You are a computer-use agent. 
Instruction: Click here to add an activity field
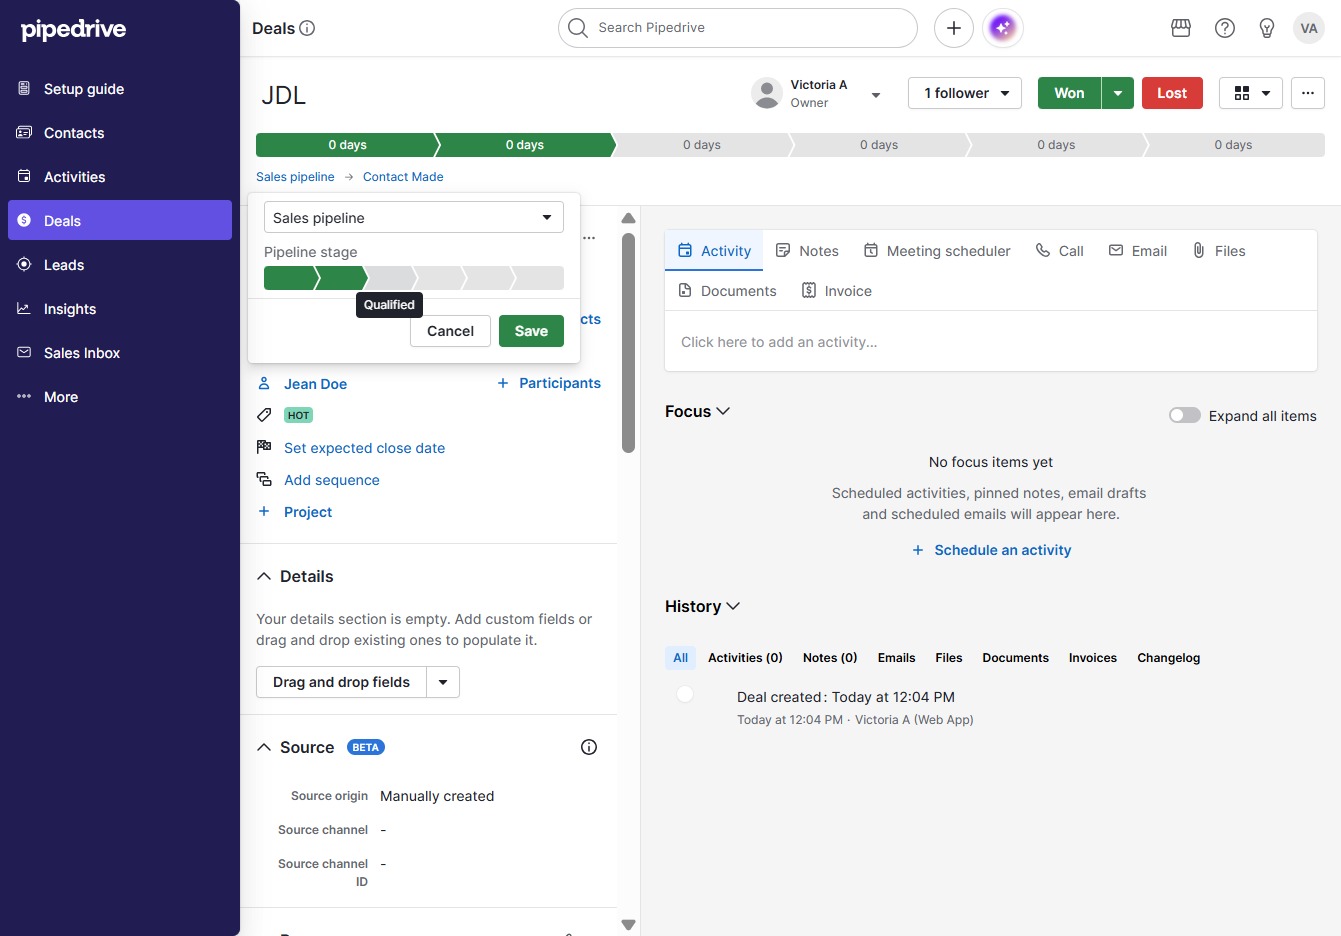tap(991, 342)
